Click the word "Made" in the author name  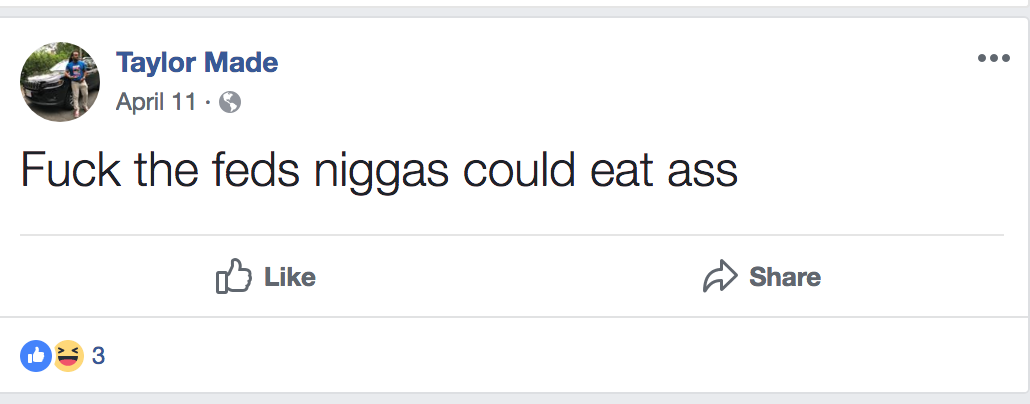[x=241, y=63]
